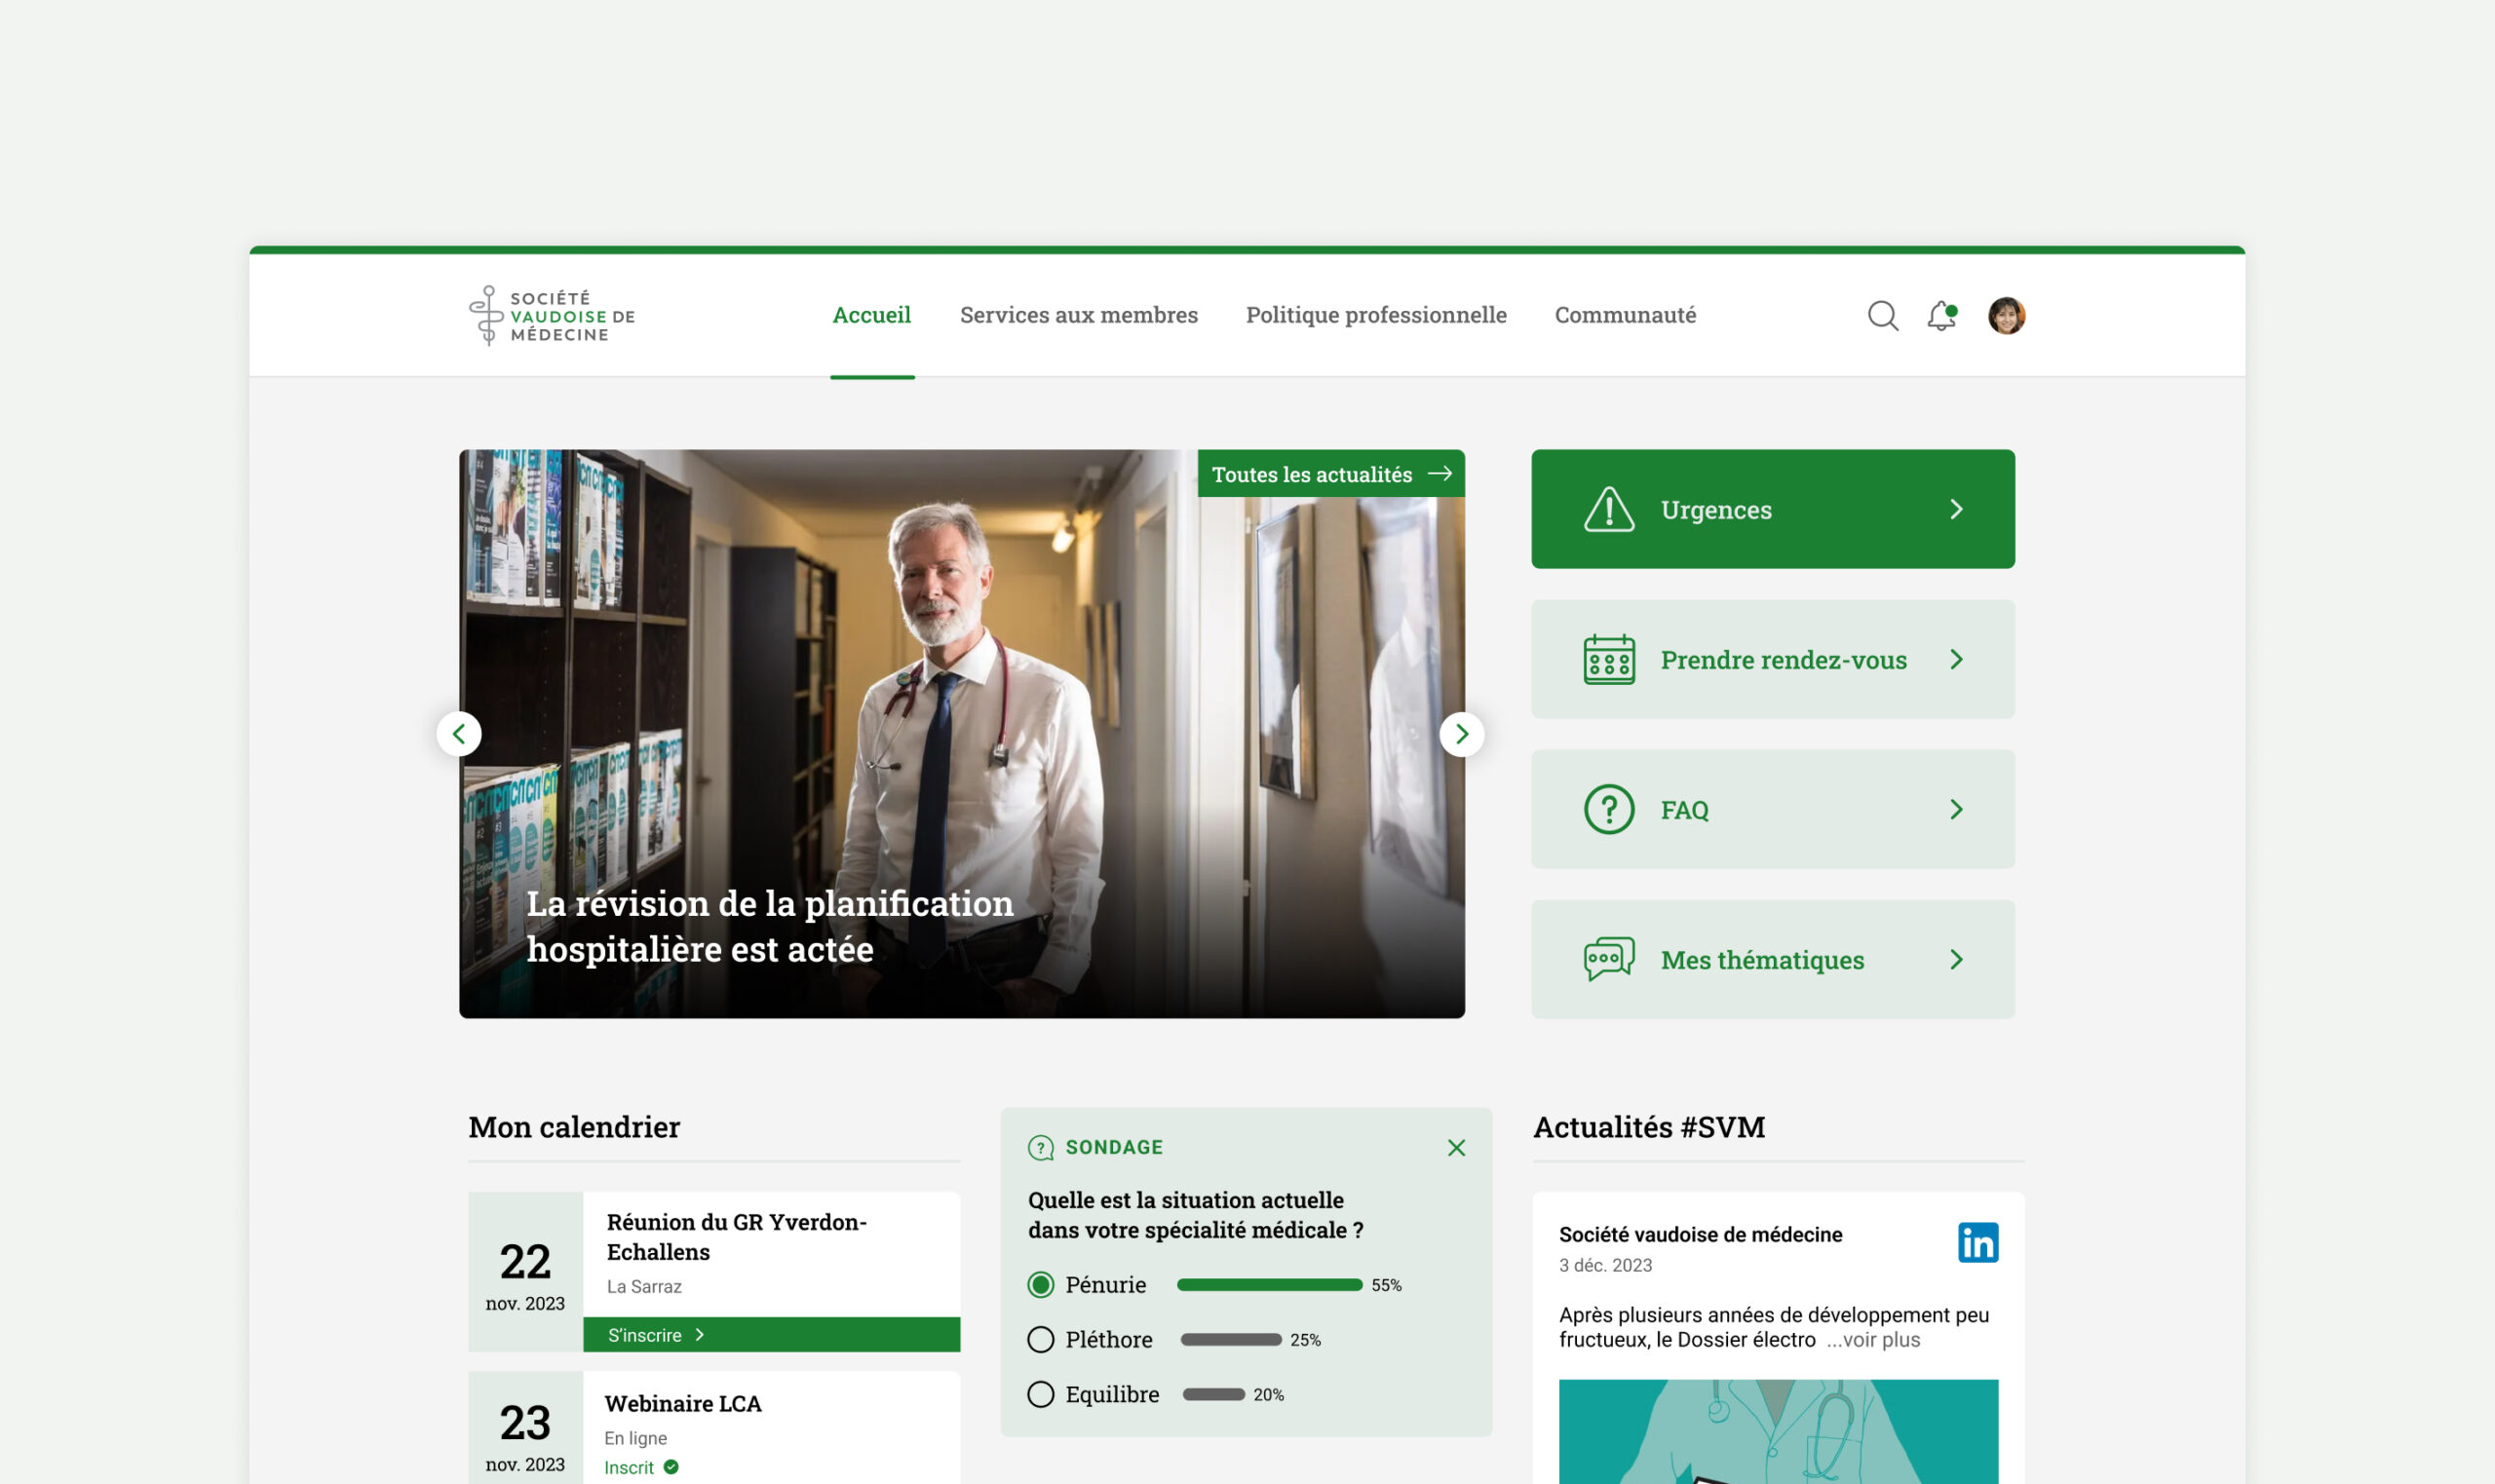Click the 'Réunion du GR Yverdon-Echallens' title
This screenshot has width=2495, height=1484.
pos(736,1237)
